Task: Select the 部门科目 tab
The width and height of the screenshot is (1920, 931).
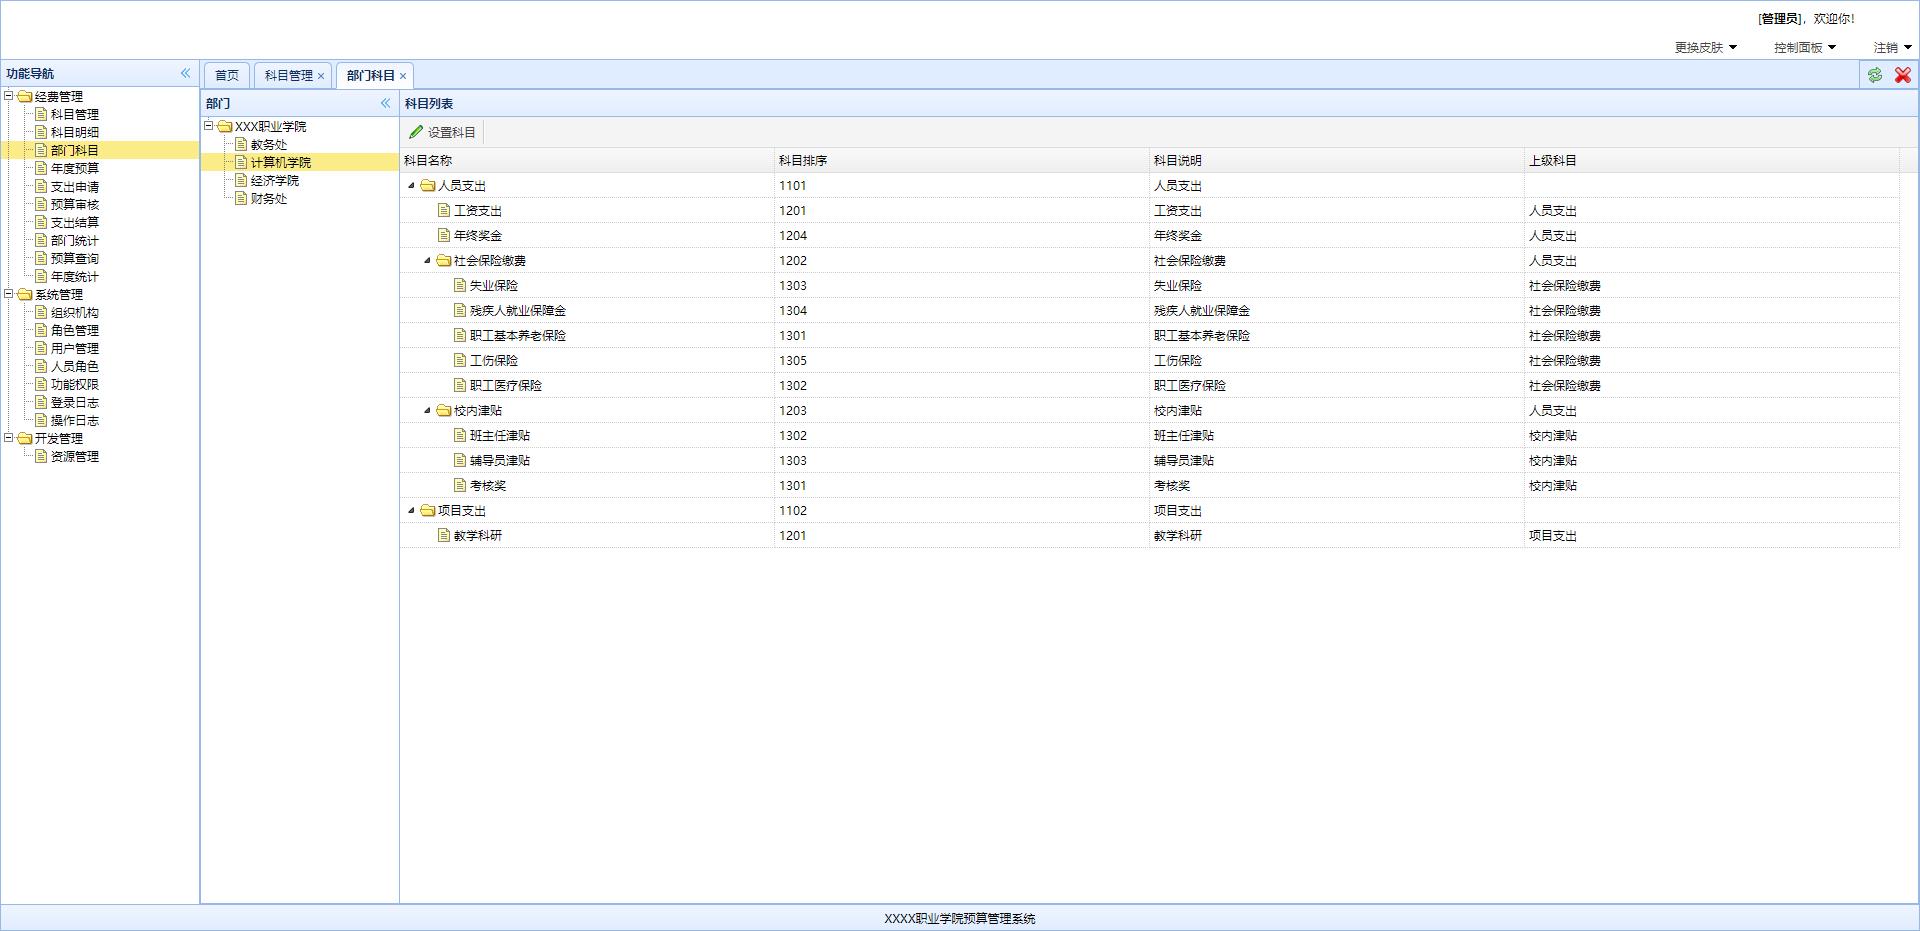Action: [x=371, y=76]
